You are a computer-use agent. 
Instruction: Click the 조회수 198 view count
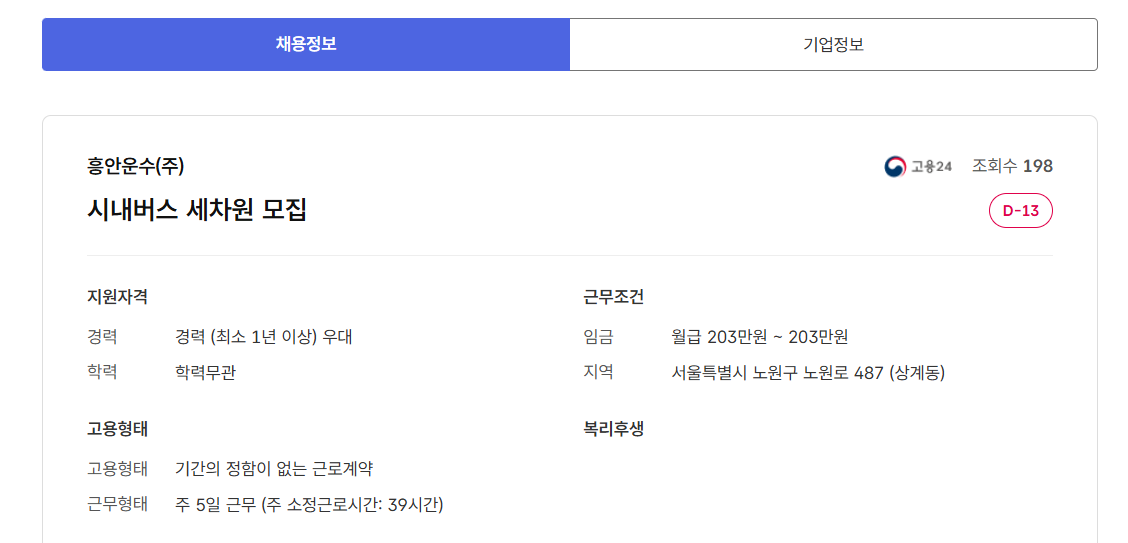click(x=1012, y=166)
